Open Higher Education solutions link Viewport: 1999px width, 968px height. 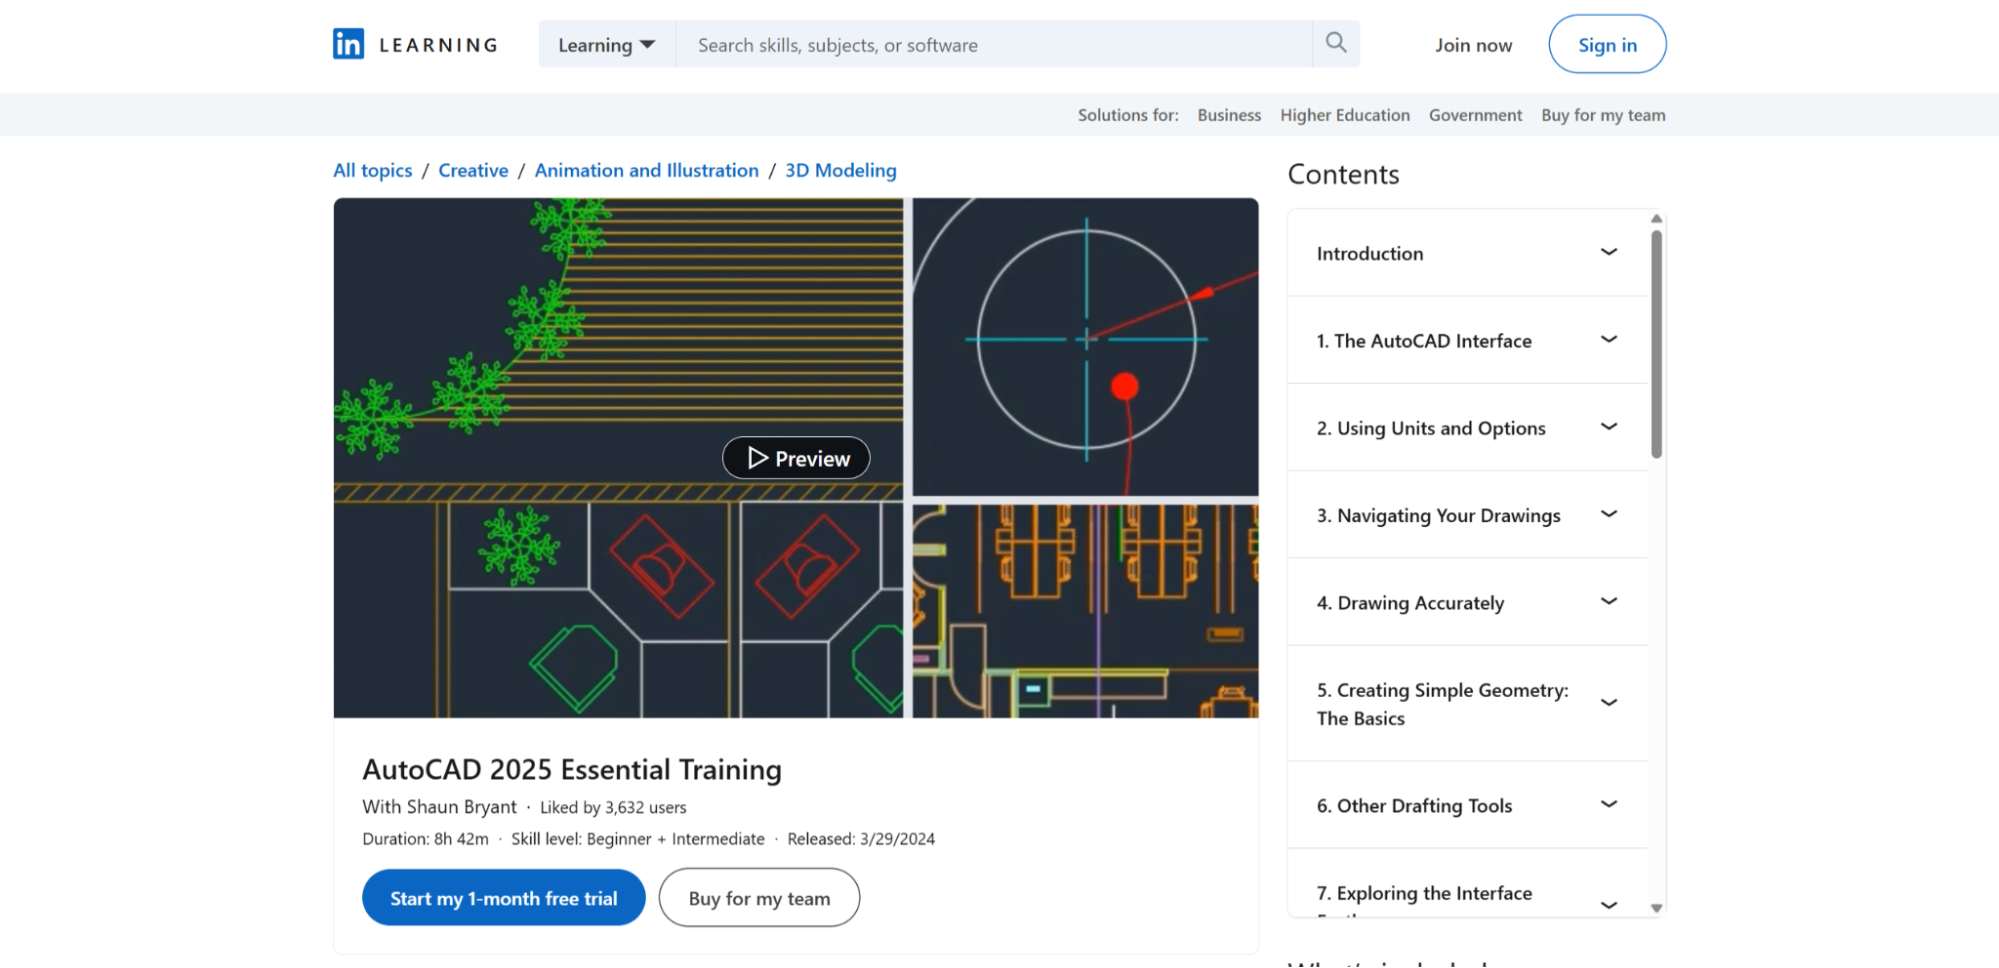click(x=1345, y=115)
